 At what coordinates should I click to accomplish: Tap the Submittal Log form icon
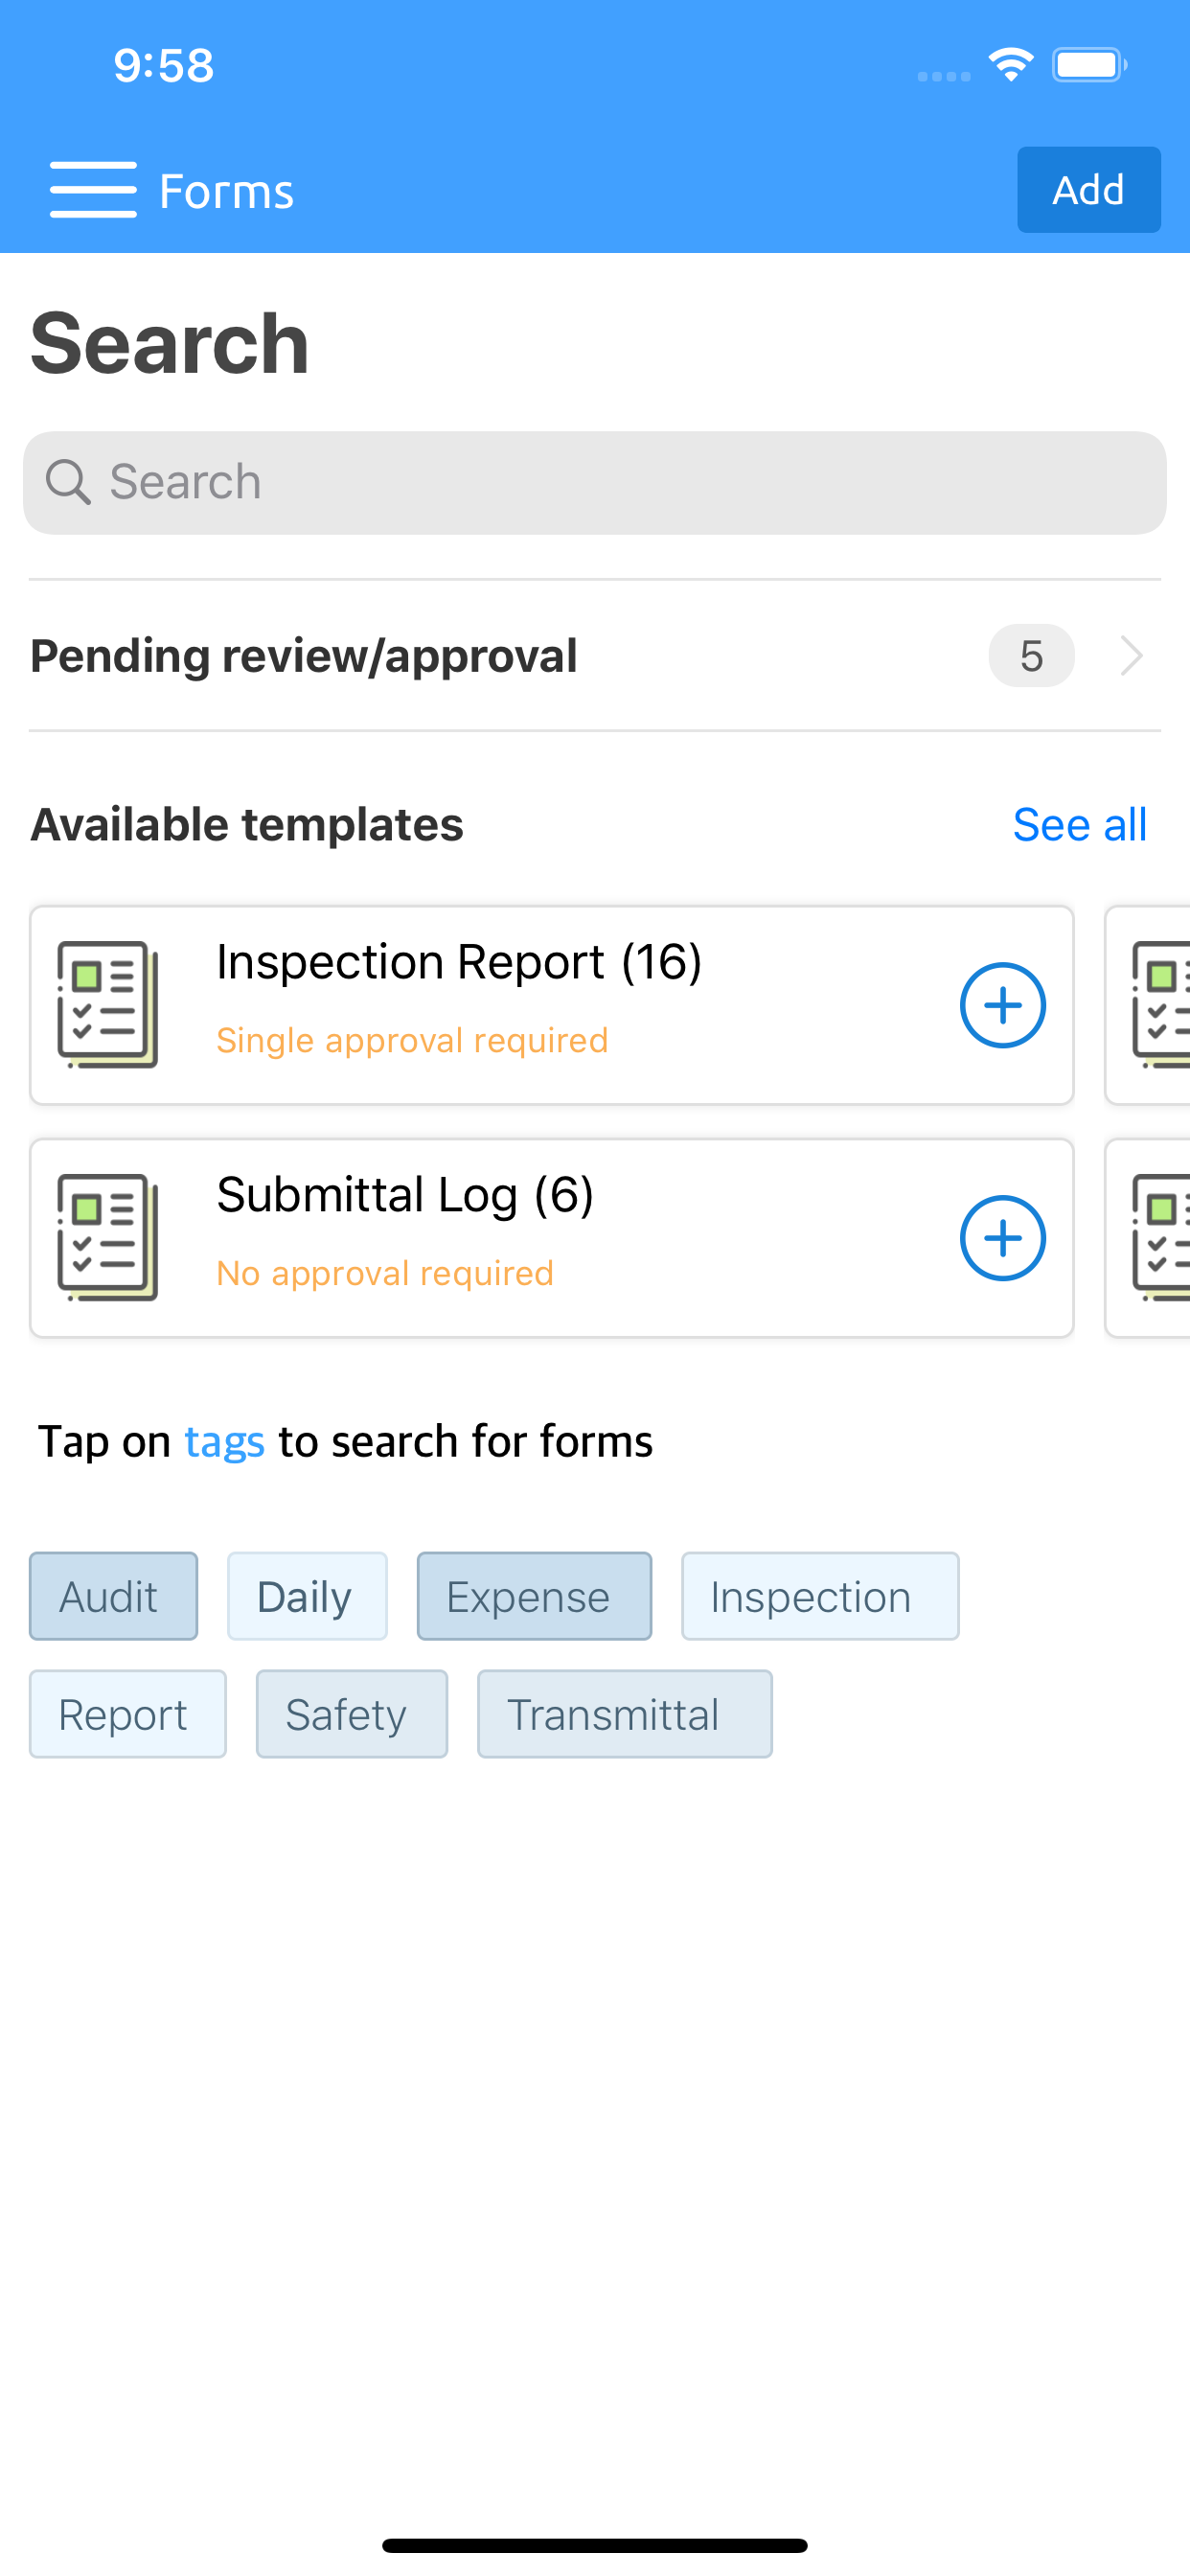[108, 1238]
